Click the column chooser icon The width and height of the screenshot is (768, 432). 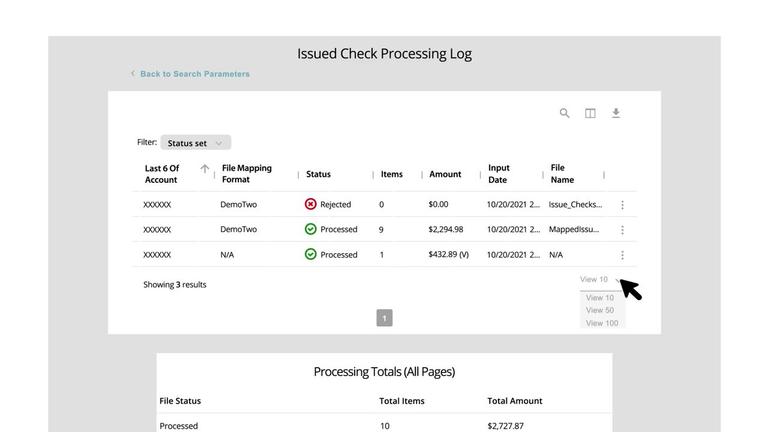[x=590, y=113]
